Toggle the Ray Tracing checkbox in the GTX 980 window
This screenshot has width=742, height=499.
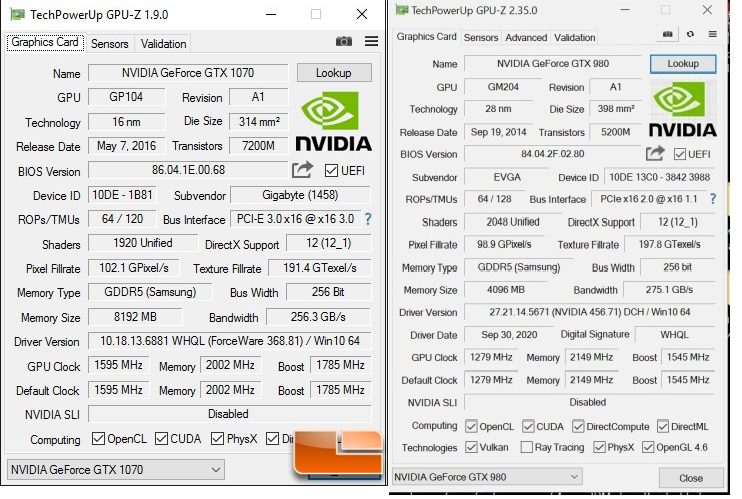[x=526, y=447]
